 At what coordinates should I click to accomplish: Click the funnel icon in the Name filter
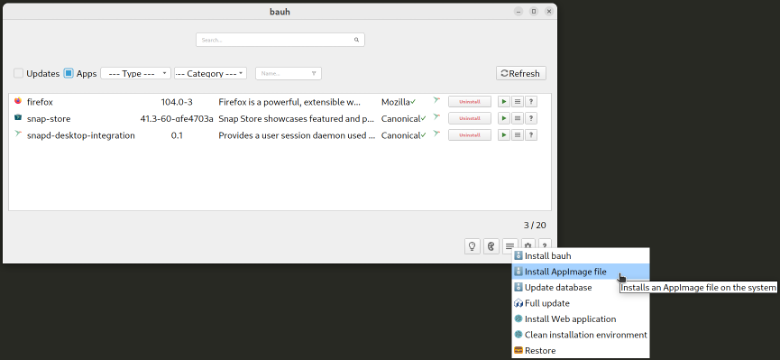(314, 73)
